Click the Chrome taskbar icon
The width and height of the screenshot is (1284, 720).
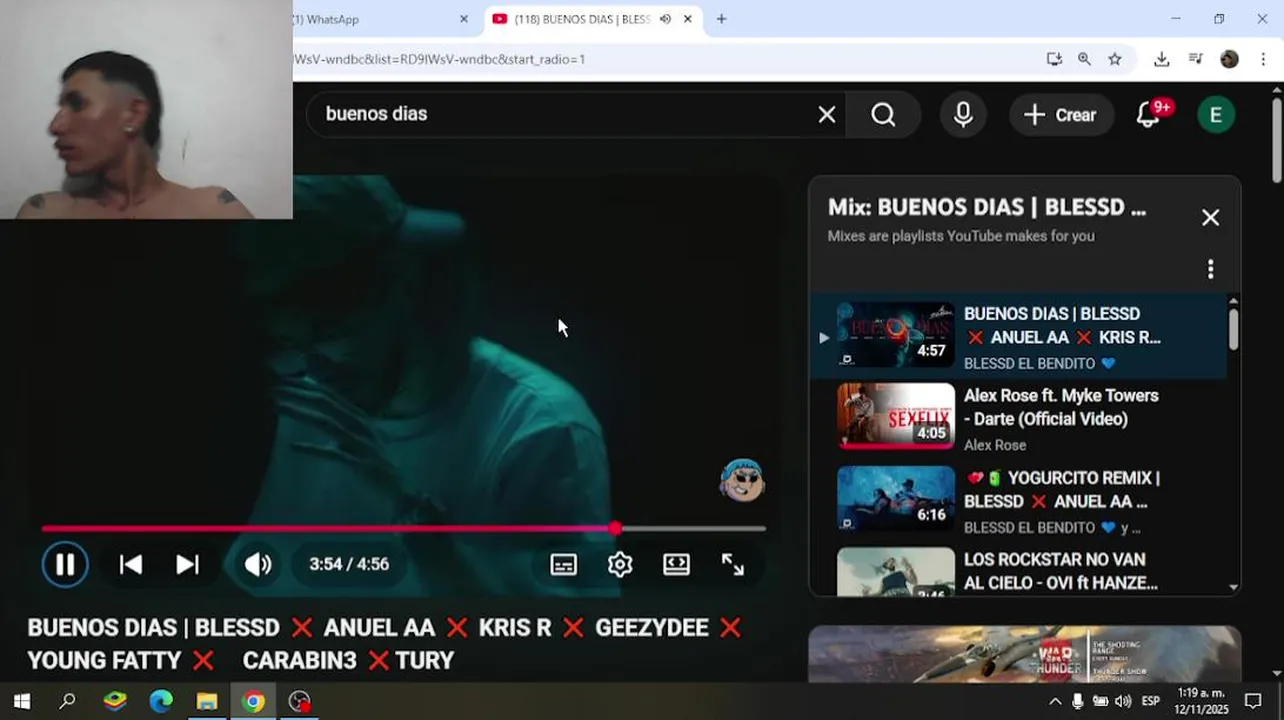(253, 701)
